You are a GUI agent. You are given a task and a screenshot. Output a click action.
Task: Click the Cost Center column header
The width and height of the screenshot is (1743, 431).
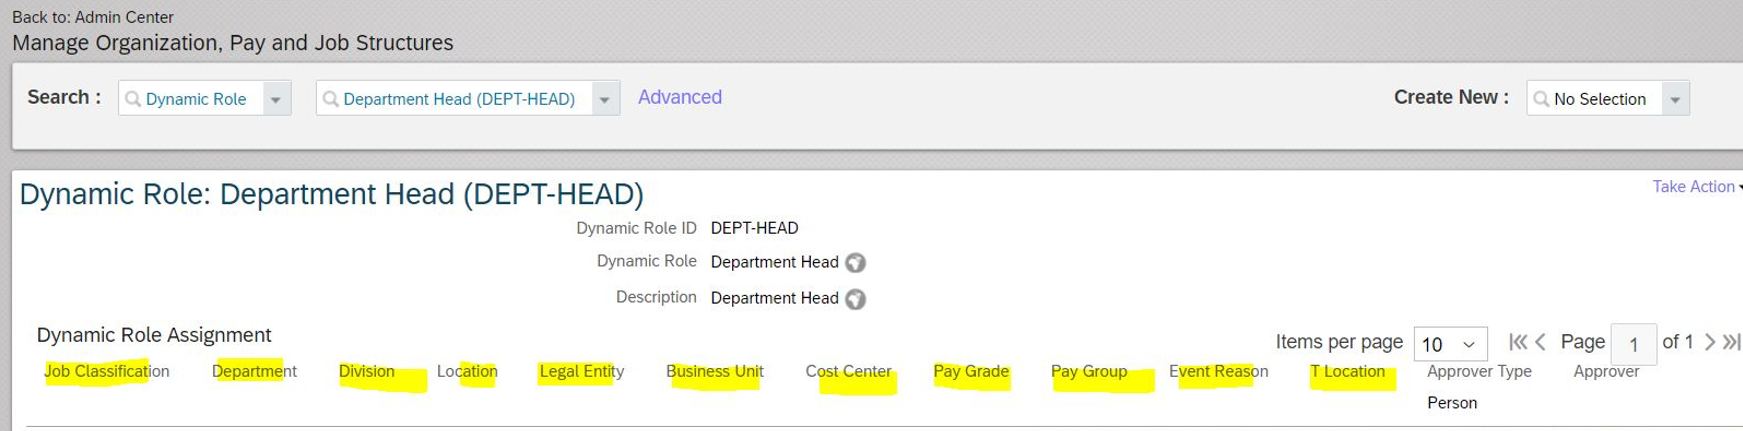[848, 371]
